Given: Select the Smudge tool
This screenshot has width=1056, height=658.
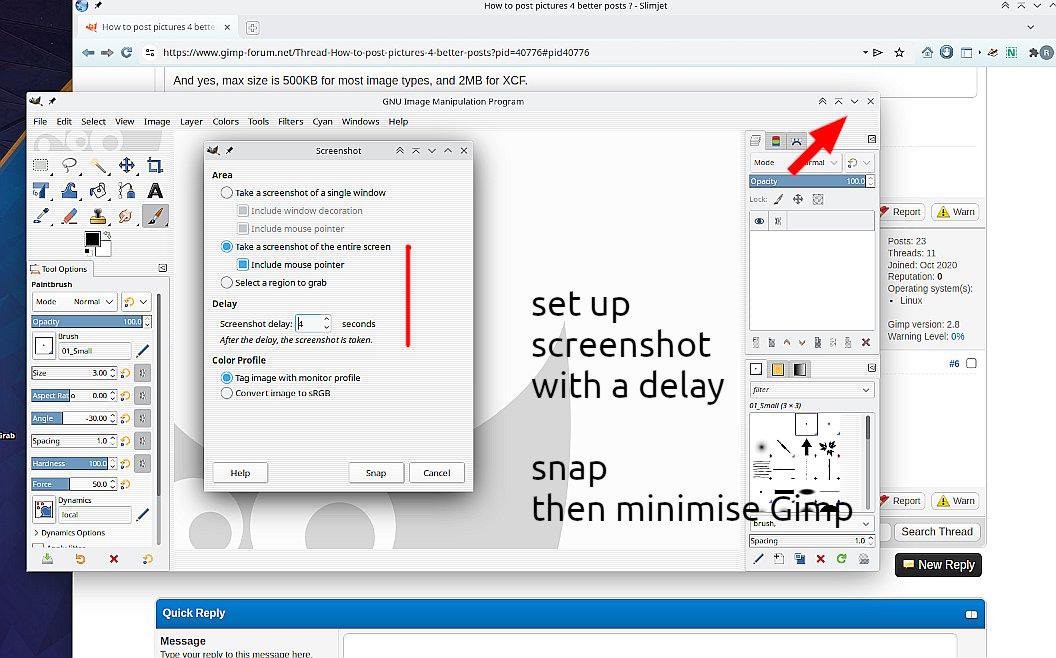Looking at the screenshot, I should tap(127, 216).
